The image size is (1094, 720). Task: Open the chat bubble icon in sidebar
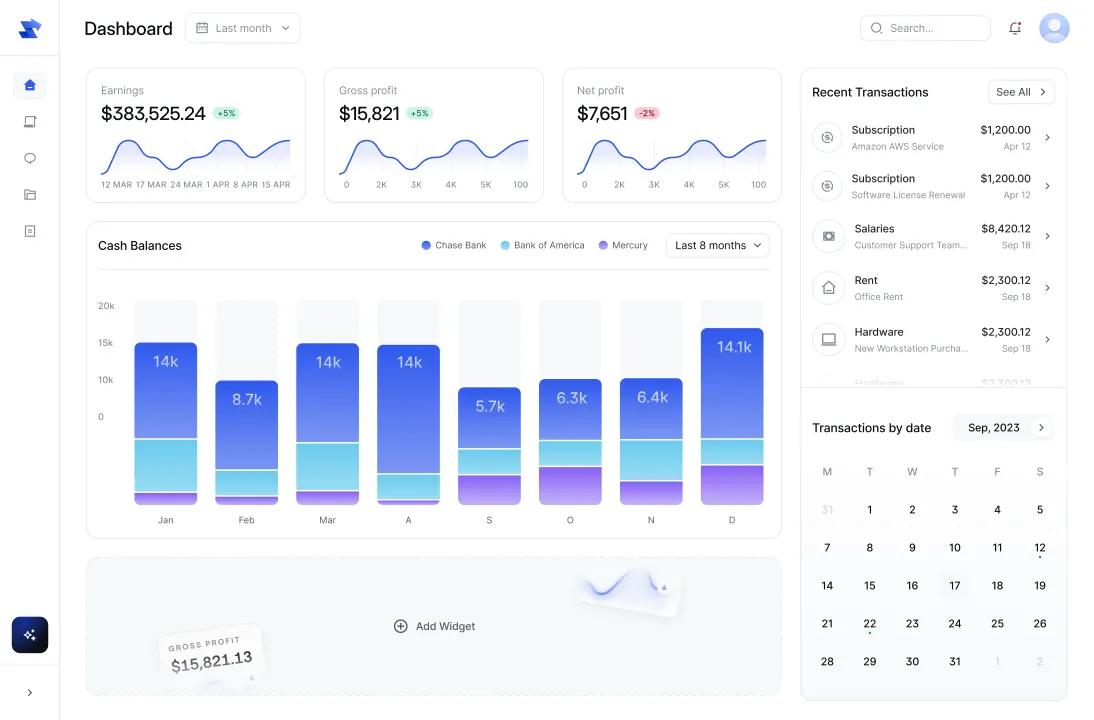30,158
